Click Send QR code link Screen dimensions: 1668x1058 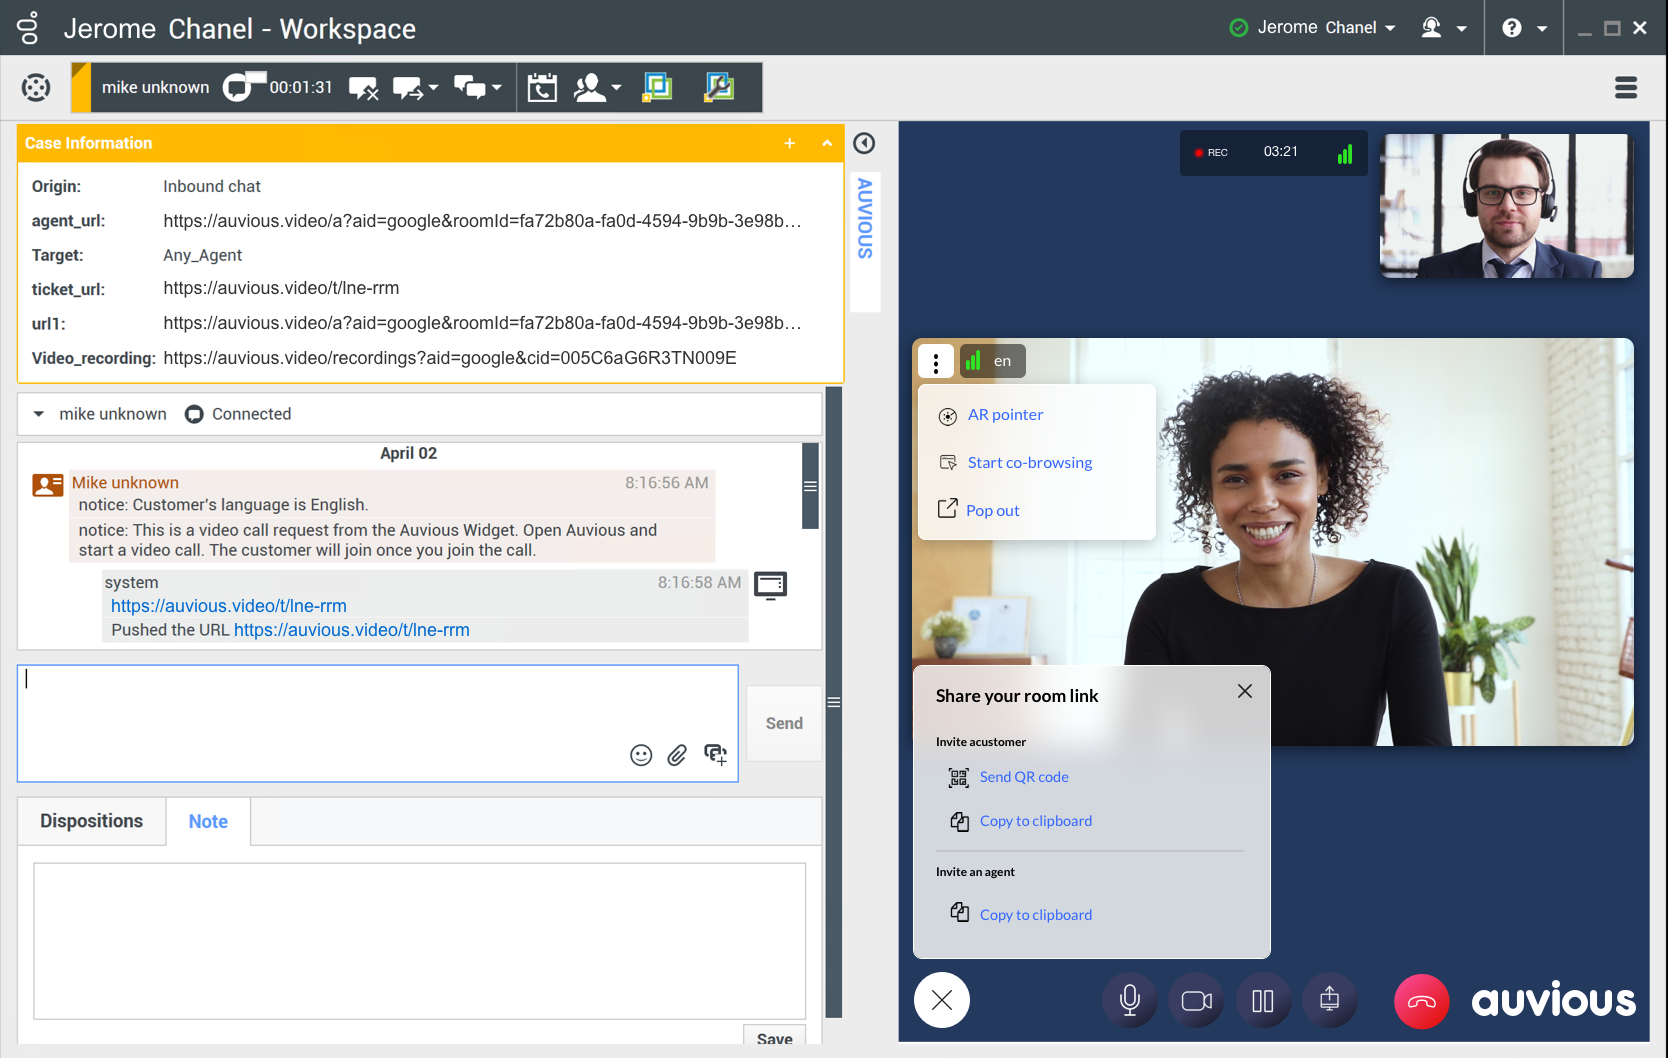(1023, 777)
